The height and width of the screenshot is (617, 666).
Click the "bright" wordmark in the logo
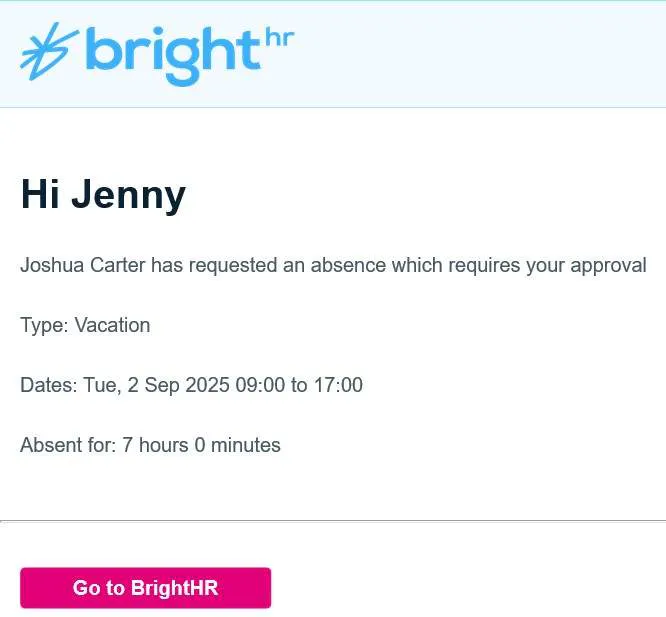click(x=172, y=53)
